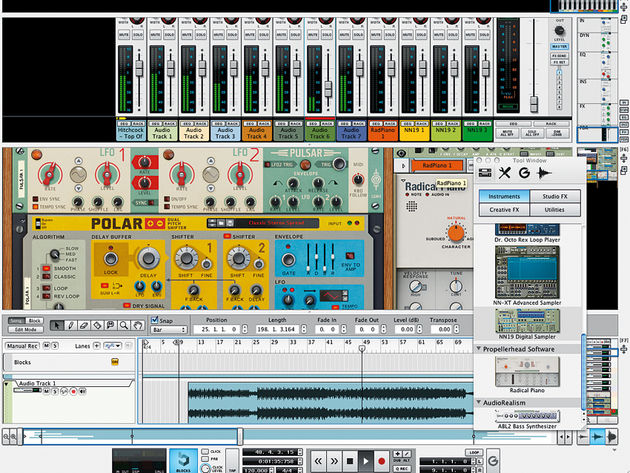
Task: Click the Edit Mode button
Action: [x=26, y=330]
